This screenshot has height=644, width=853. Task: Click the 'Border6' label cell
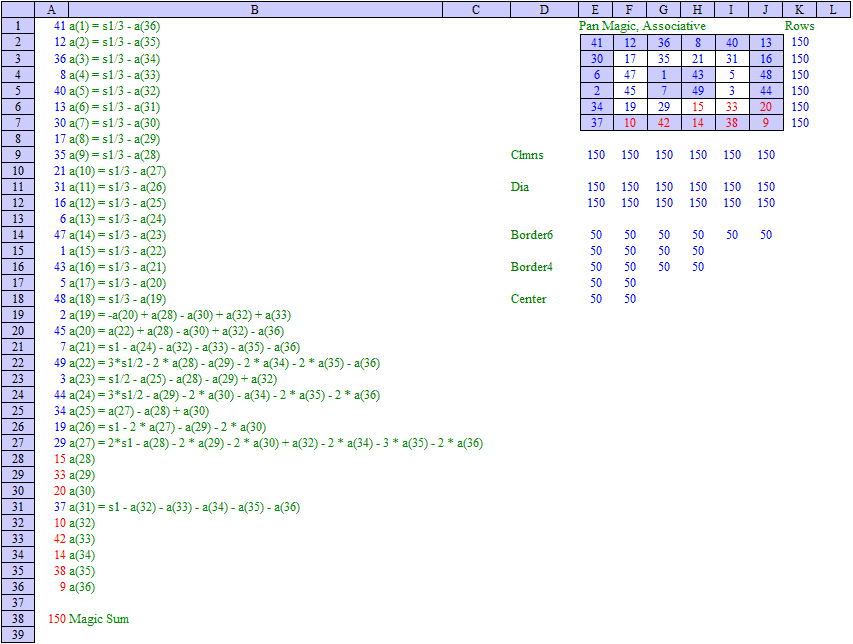(x=531, y=234)
